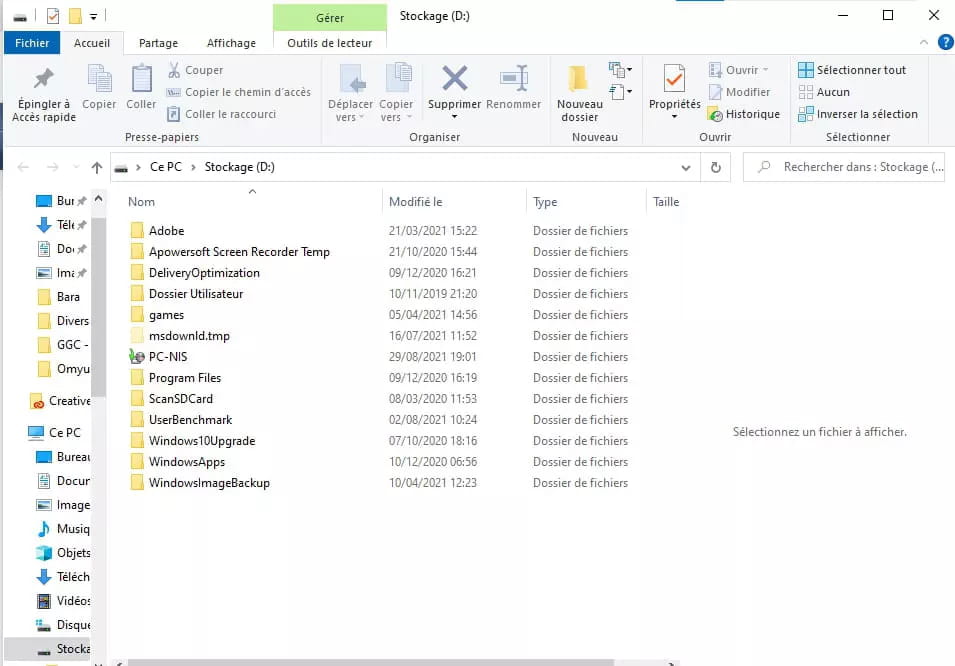The height and width of the screenshot is (666, 955).
Task: Sort by the Taille column header
Action: tap(666, 202)
